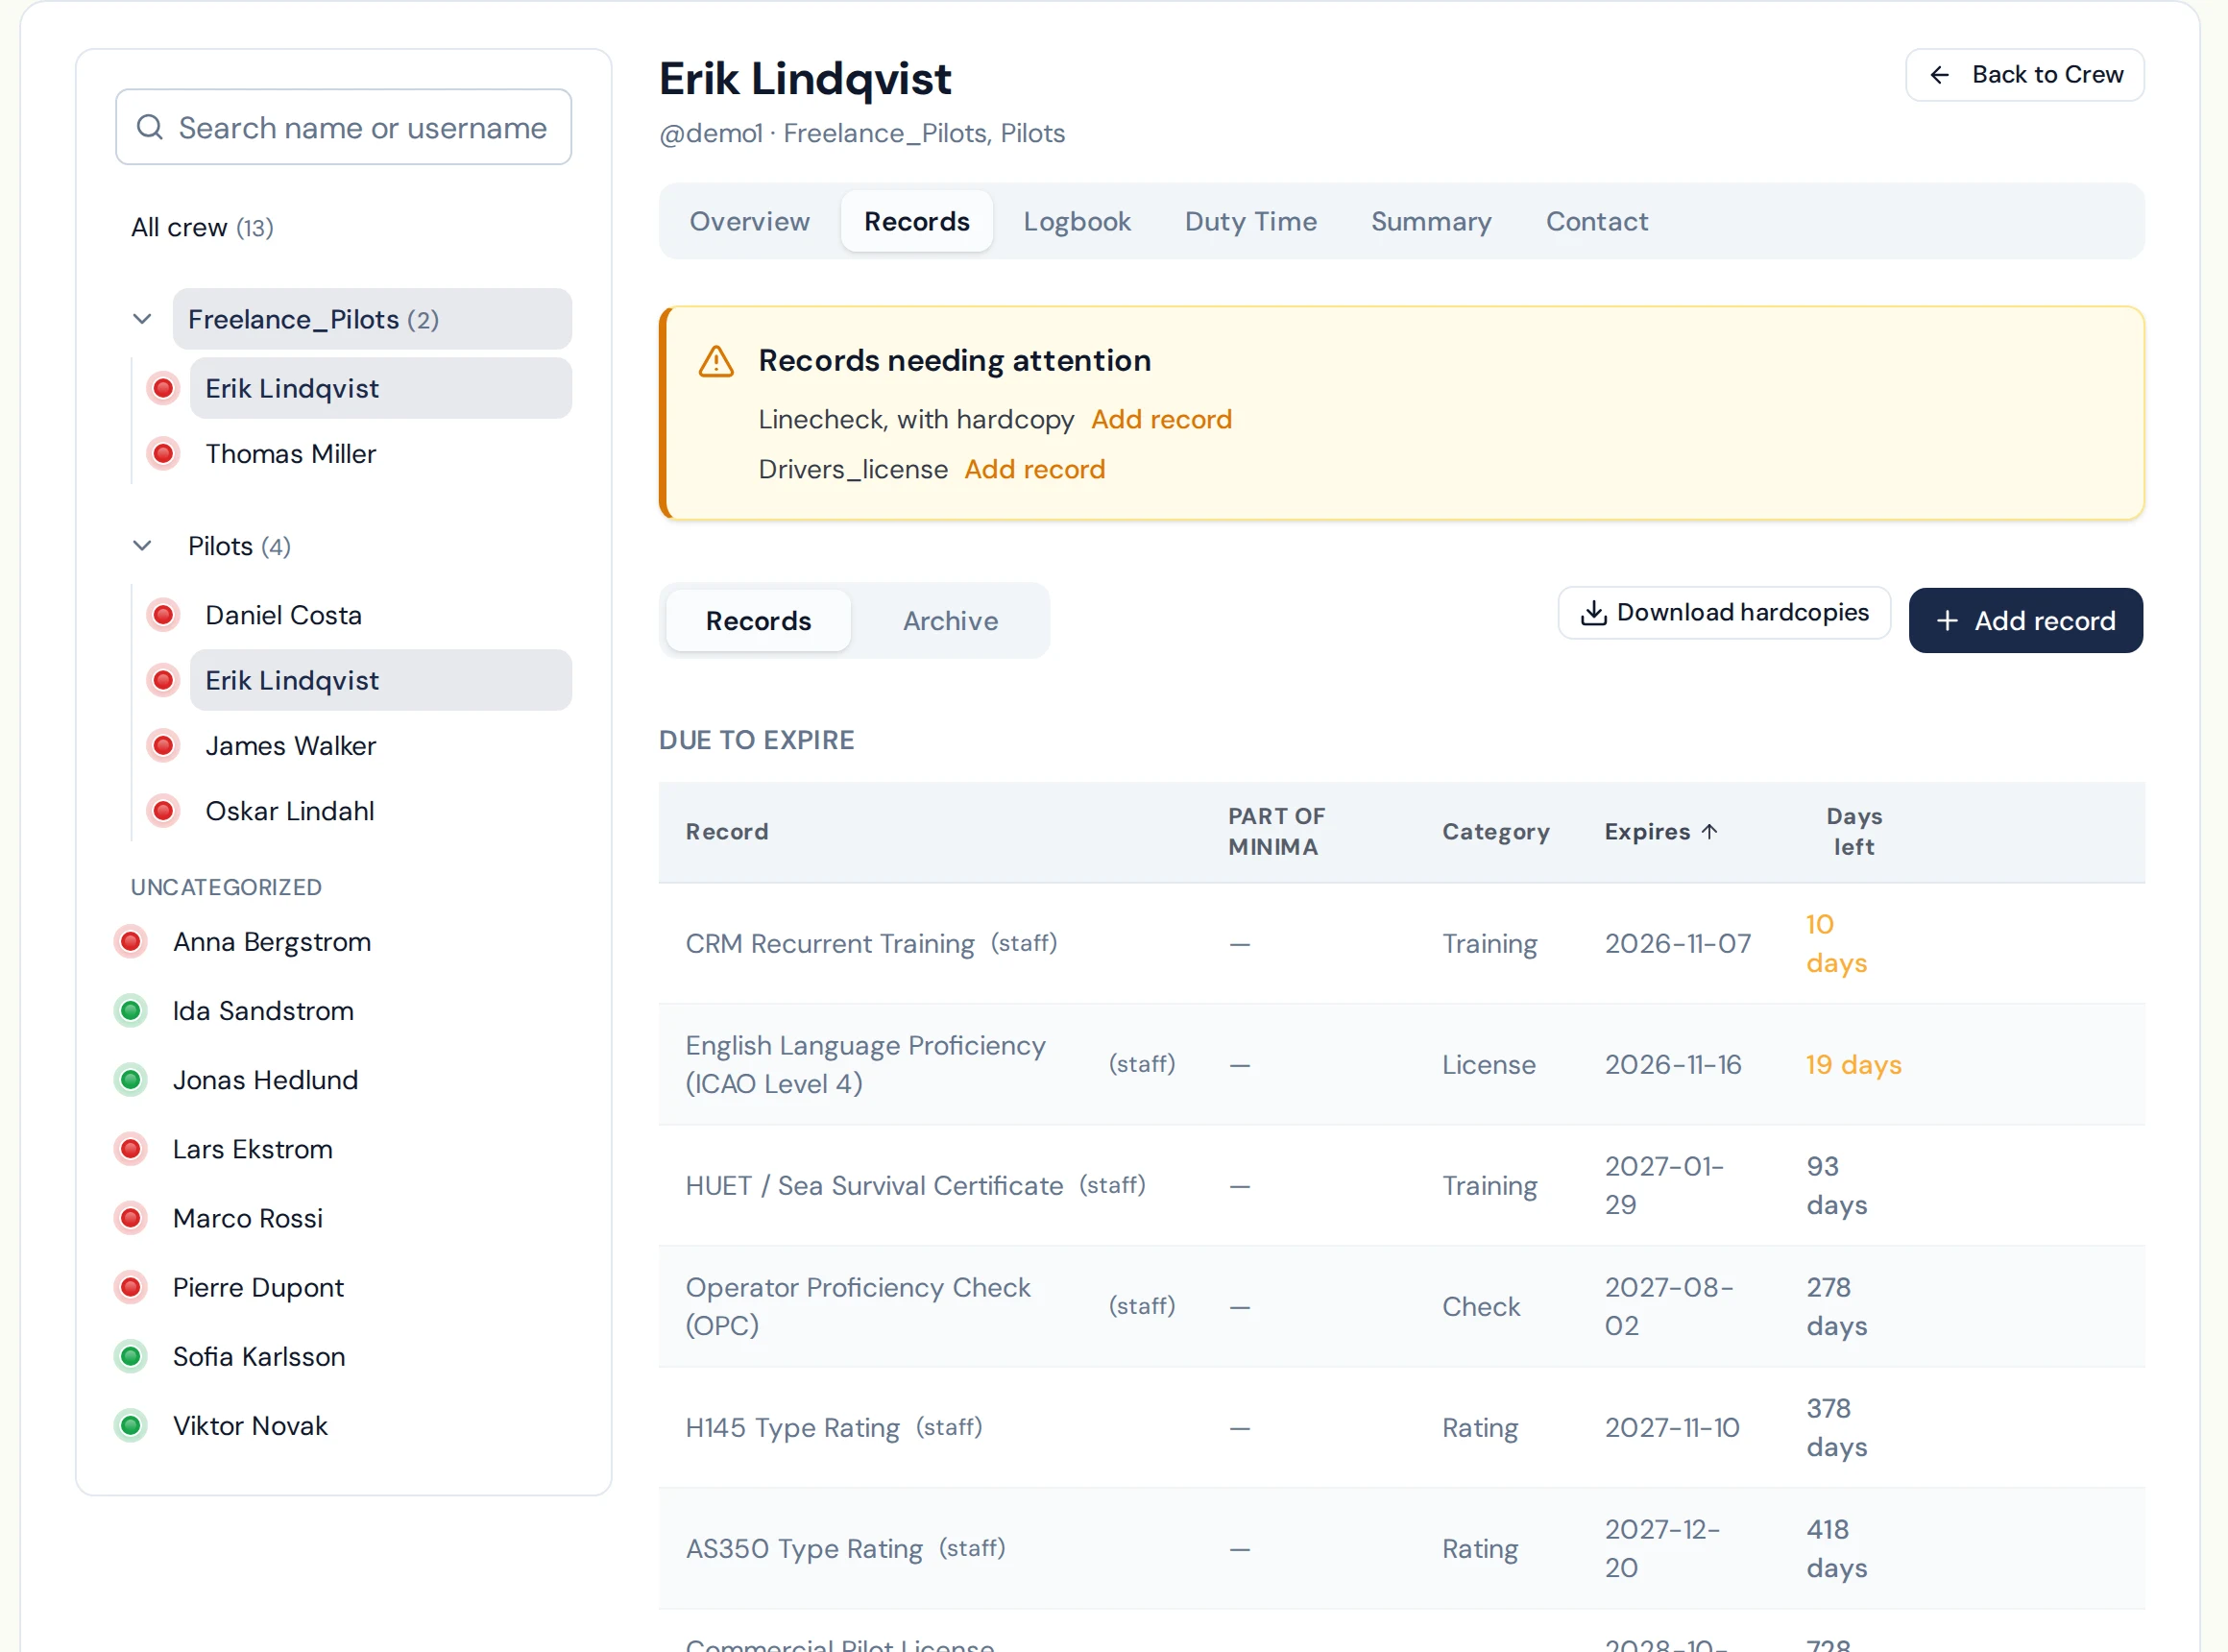Open H145 Type Rating record

[x=792, y=1428]
